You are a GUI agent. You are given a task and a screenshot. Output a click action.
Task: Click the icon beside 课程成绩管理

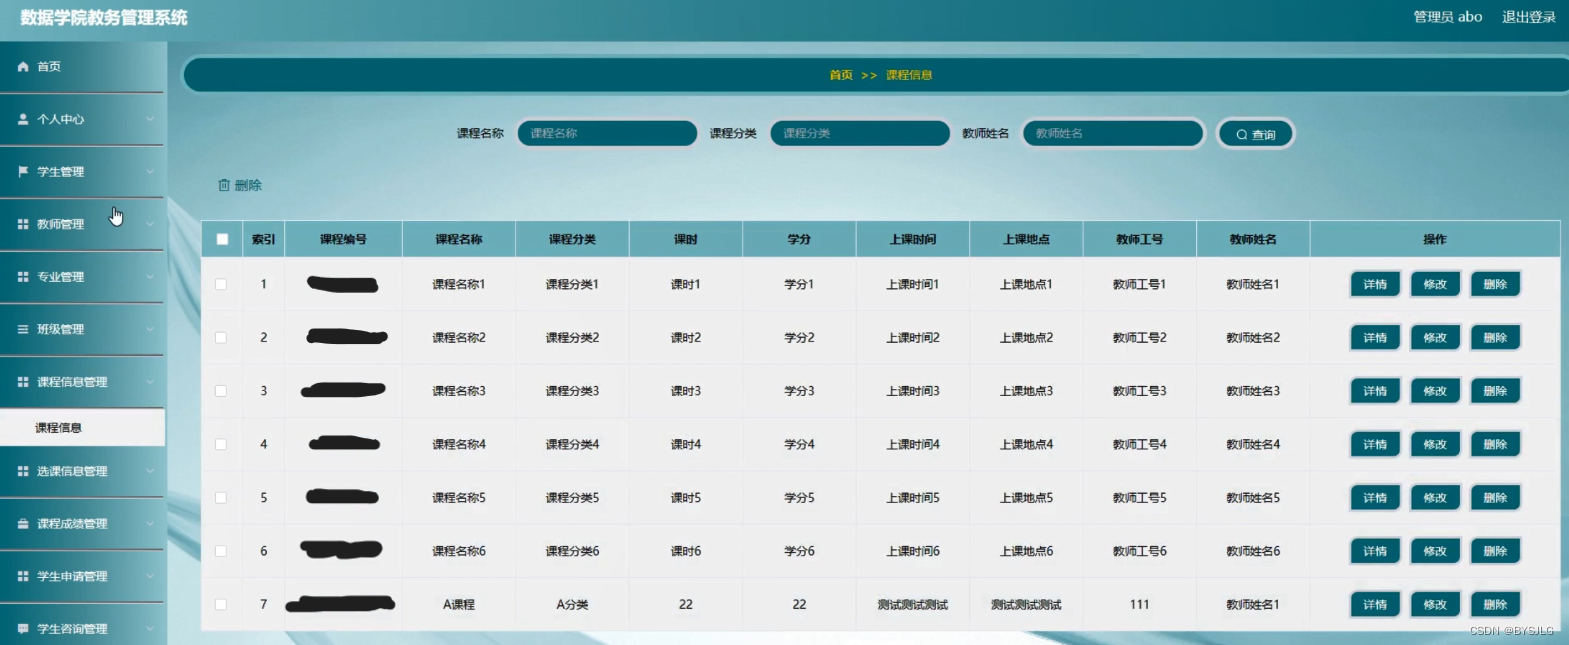[x=23, y=524]
